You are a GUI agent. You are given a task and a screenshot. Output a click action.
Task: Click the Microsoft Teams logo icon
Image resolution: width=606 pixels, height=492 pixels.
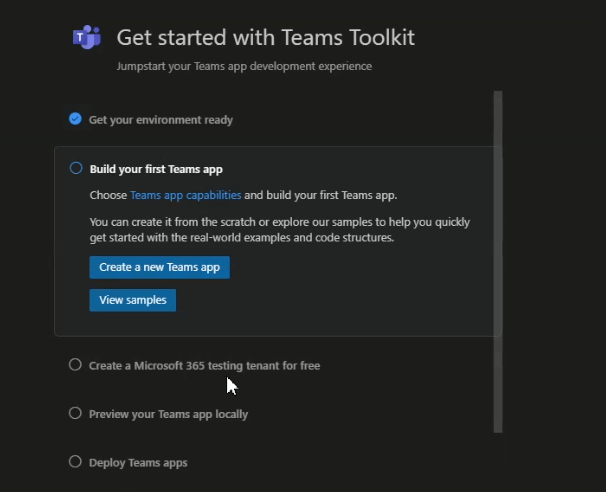coord(87,37)
